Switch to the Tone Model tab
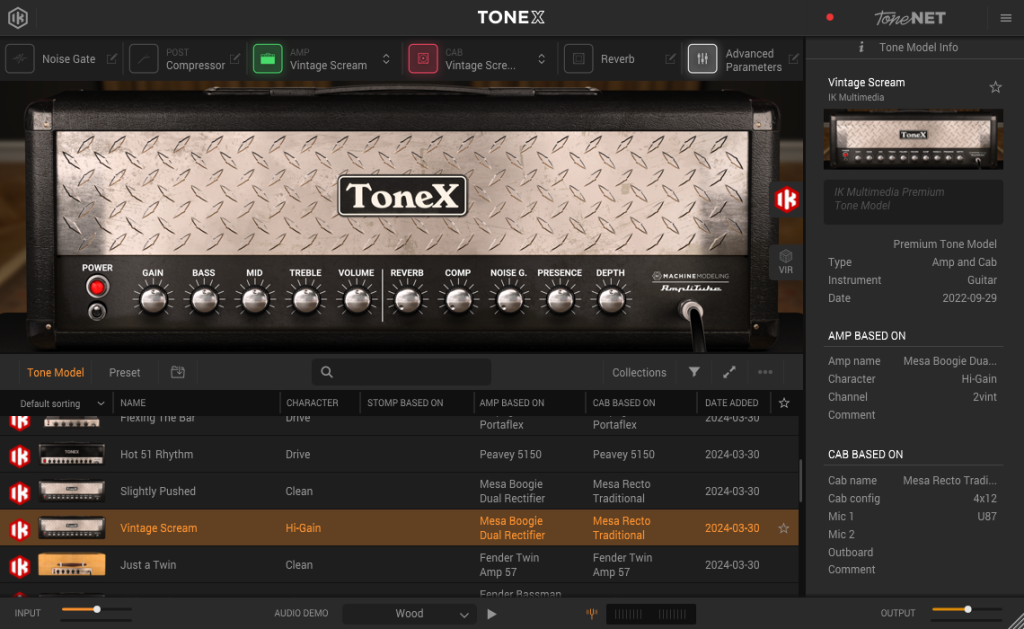This screenshot has width=1024, height=629. pos(56,372)
